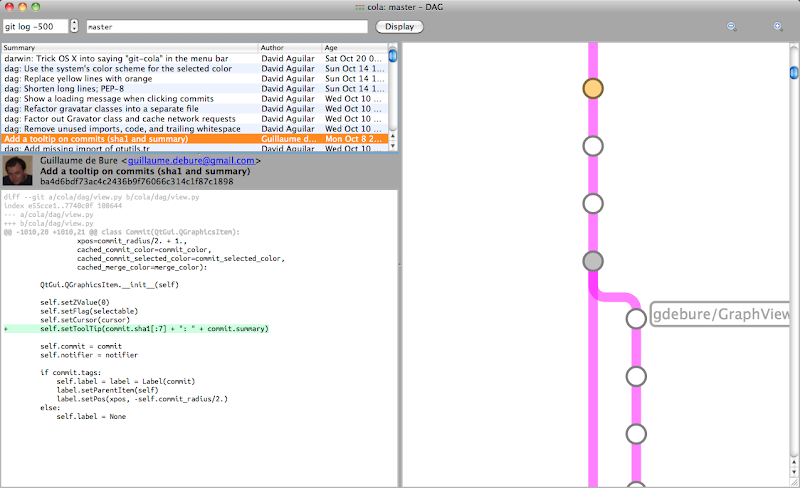800x488 pixels.
Task: Click the gdebure/GraphView branch label
Action: 720,316
